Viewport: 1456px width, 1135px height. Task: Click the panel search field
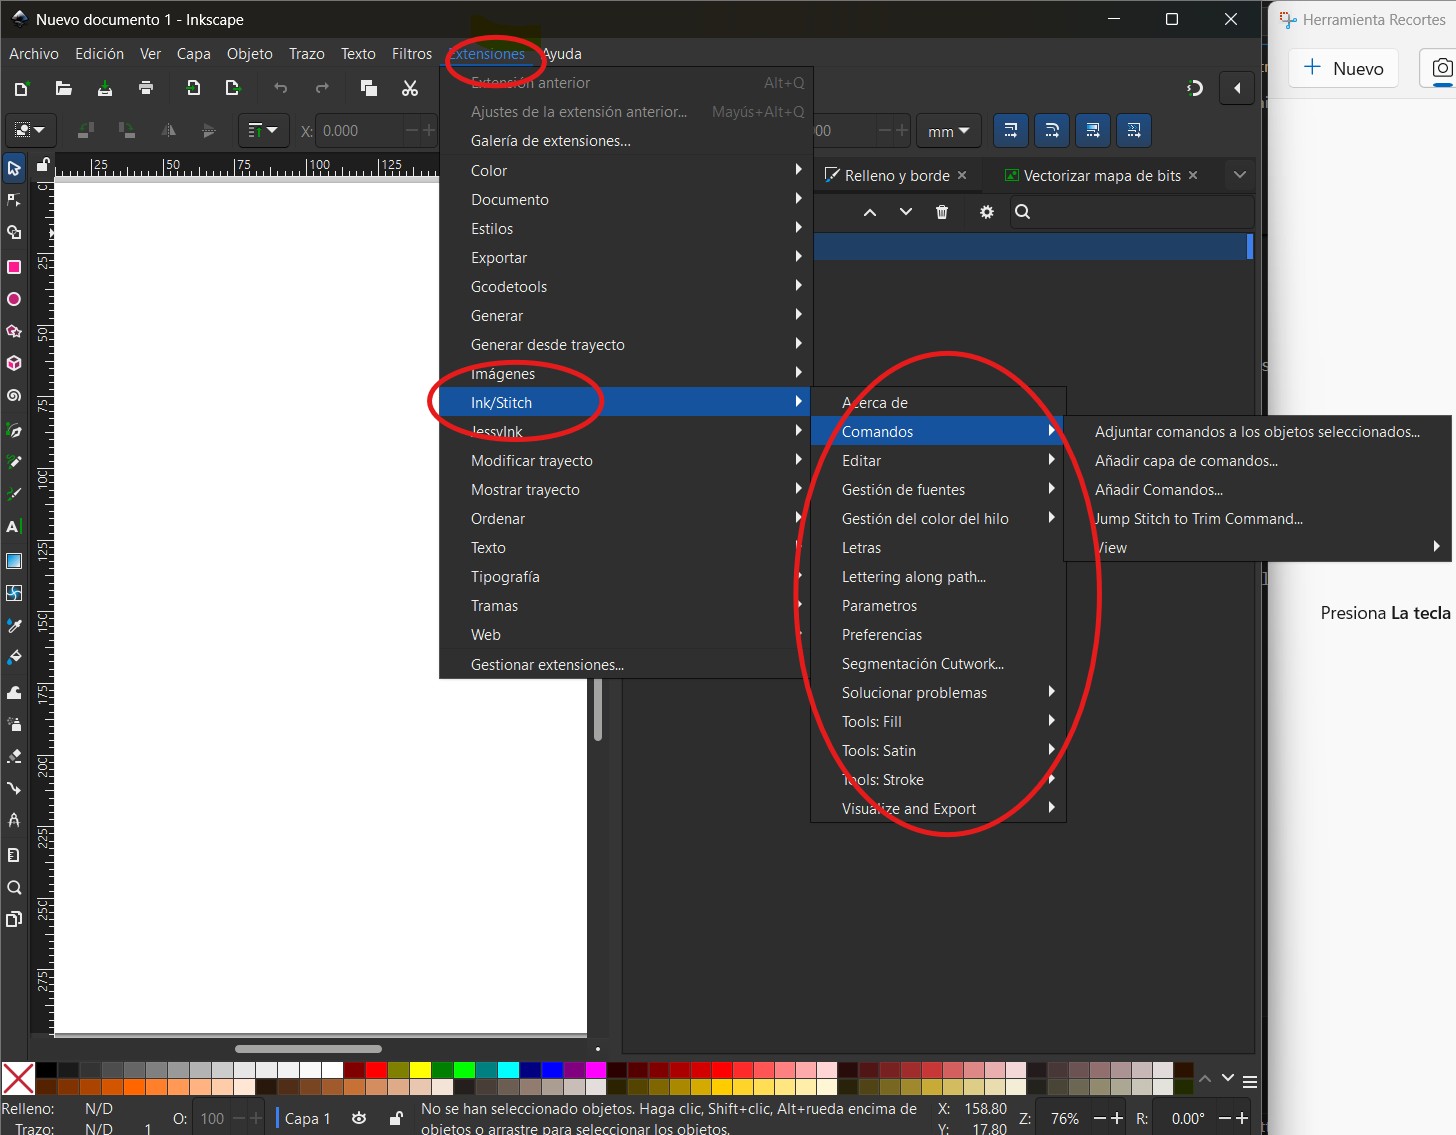pos(1130,212)
